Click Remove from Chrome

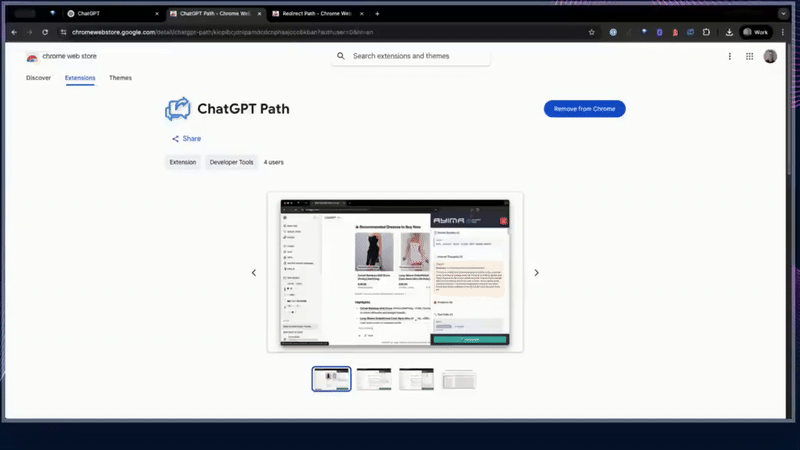pos(584,109)
